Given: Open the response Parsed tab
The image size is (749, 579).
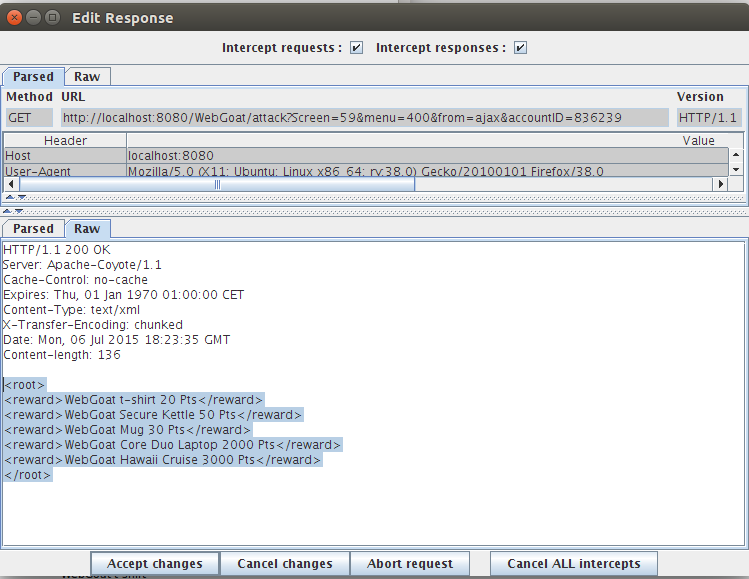Looking at the screenshot, I should (x=33, y=229).
